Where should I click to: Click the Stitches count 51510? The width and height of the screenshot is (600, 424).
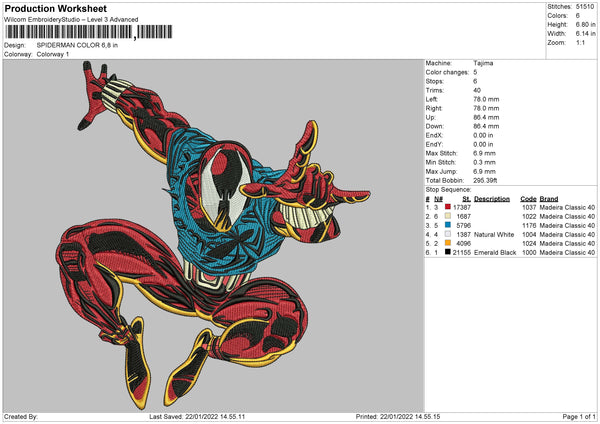tap(587, 7)
